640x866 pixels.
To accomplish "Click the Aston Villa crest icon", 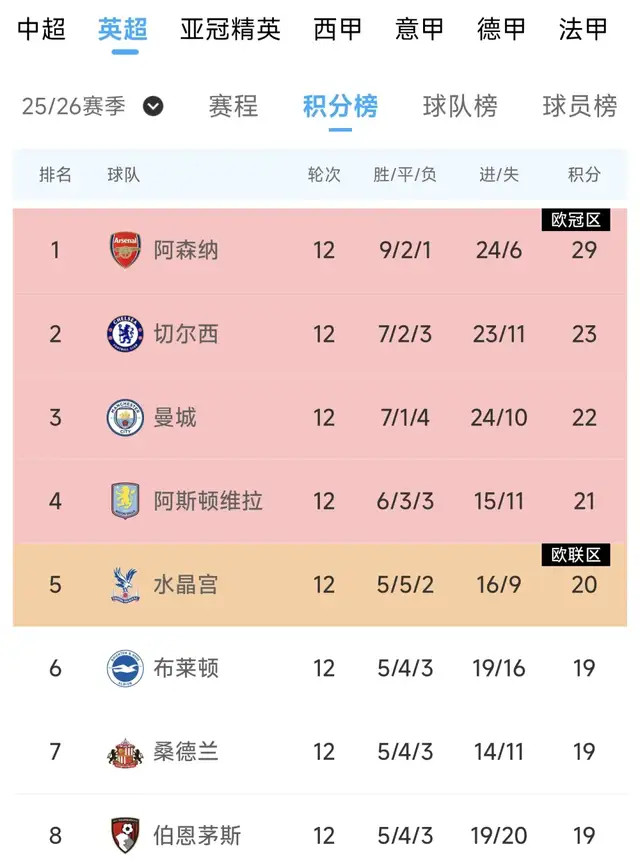I will 126,500.
